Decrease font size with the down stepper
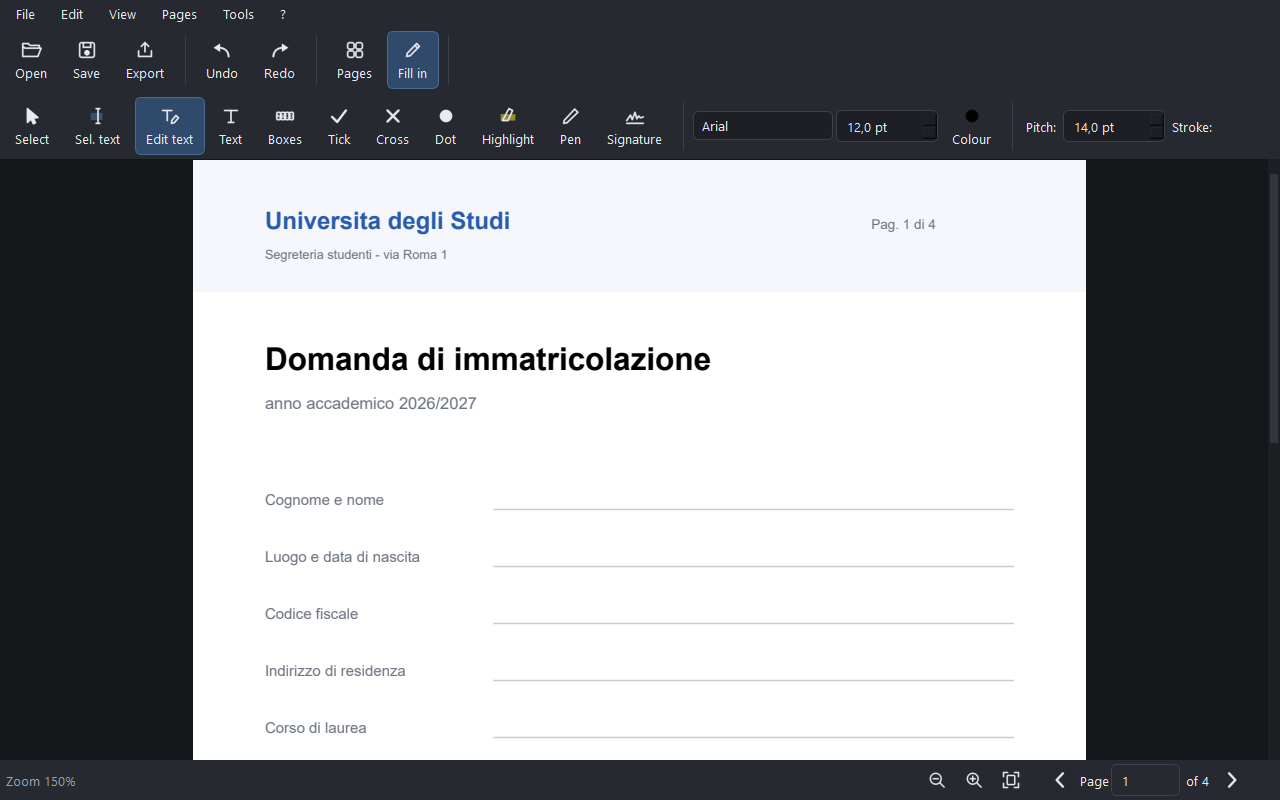The image size is (1280, 800). click(930, 134)
